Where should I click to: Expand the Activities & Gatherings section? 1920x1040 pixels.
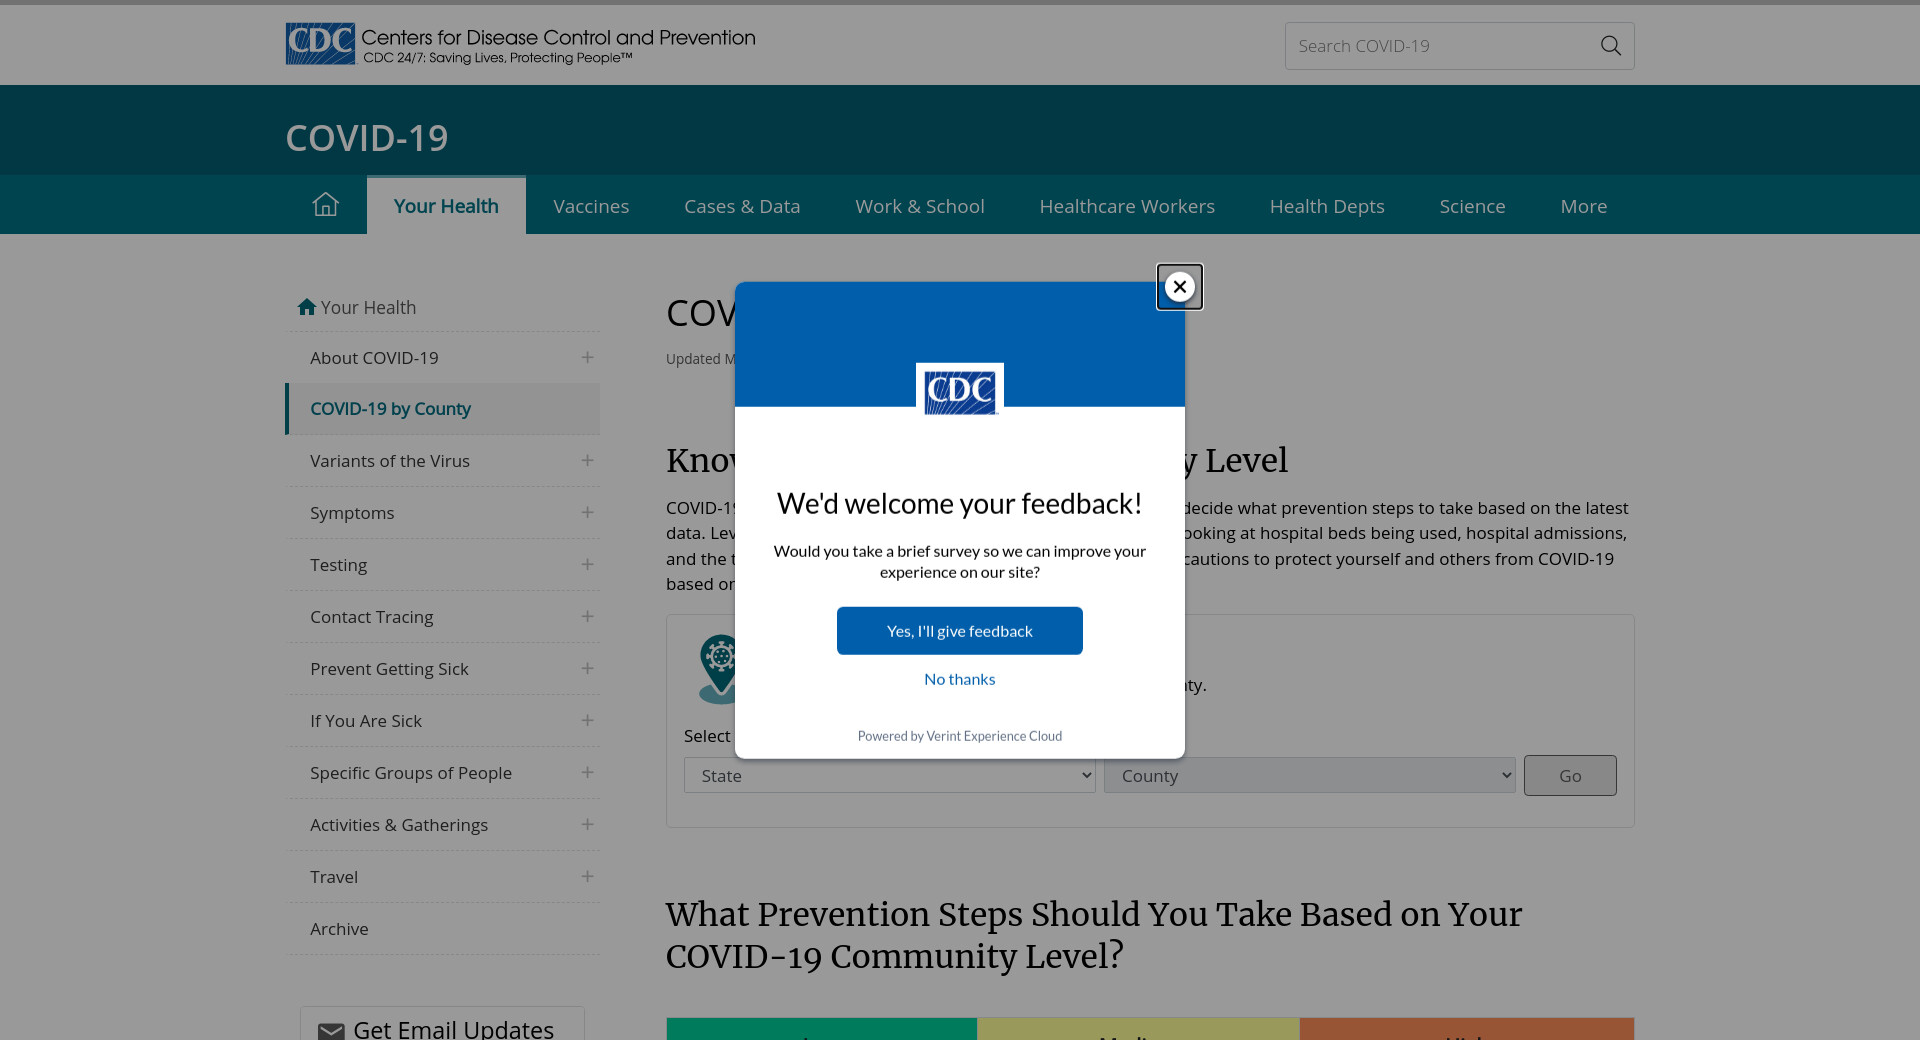(x=587, y=825)
